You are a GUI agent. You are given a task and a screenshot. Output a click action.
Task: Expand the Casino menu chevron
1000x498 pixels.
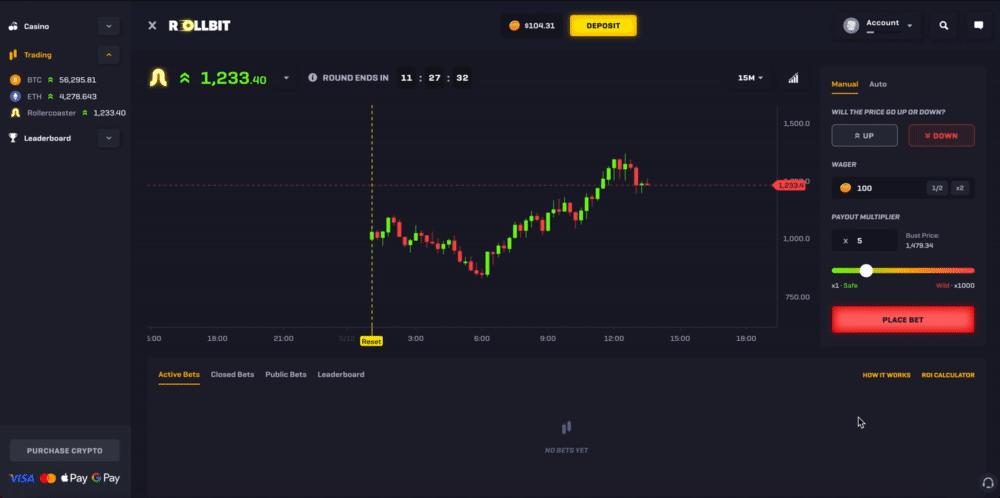point(108,27)
